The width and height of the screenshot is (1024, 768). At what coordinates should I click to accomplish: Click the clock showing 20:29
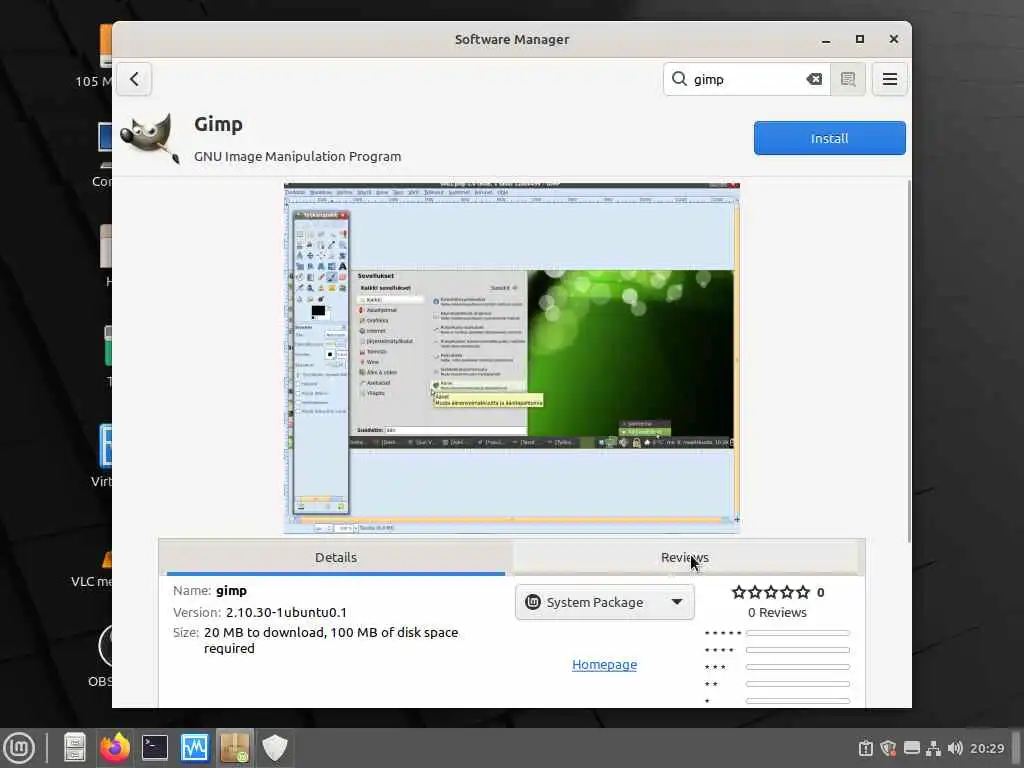coord(987,748)
